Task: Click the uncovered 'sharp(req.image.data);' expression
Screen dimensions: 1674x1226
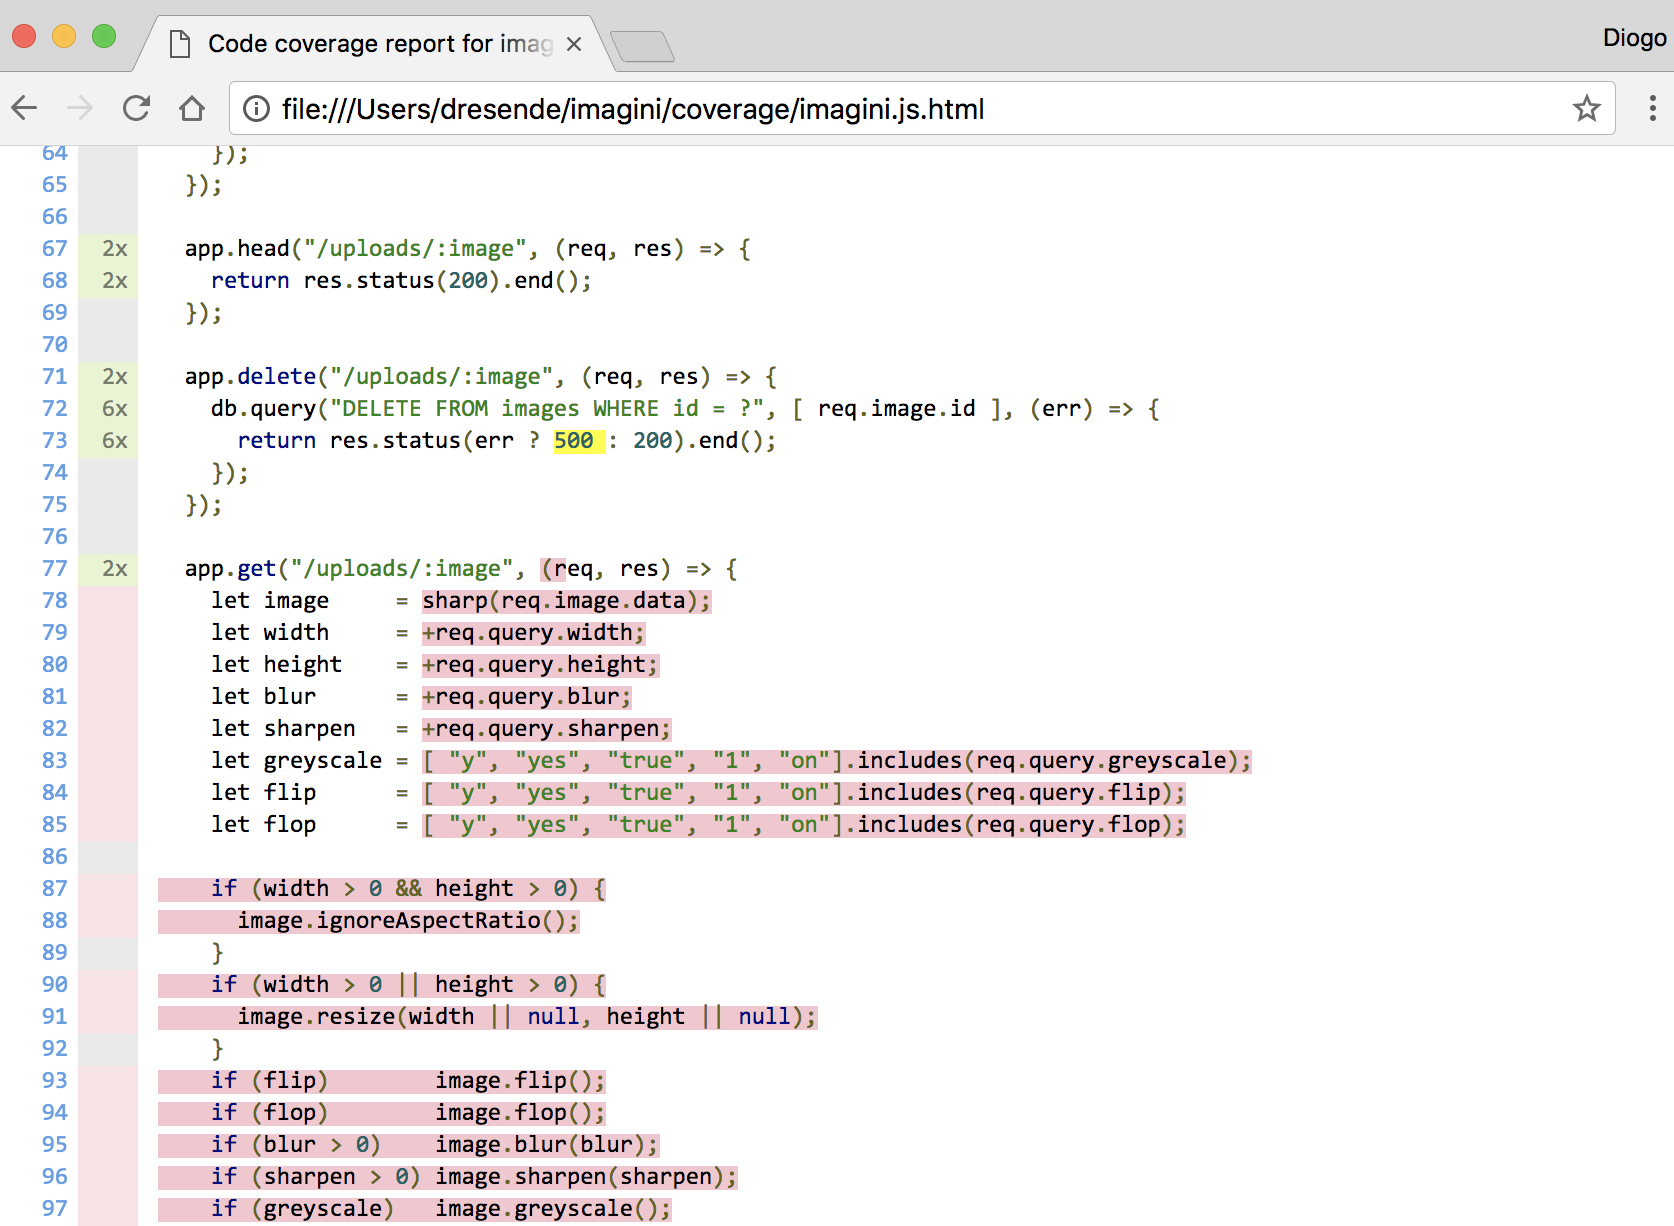Action: [x=566, y=601]
